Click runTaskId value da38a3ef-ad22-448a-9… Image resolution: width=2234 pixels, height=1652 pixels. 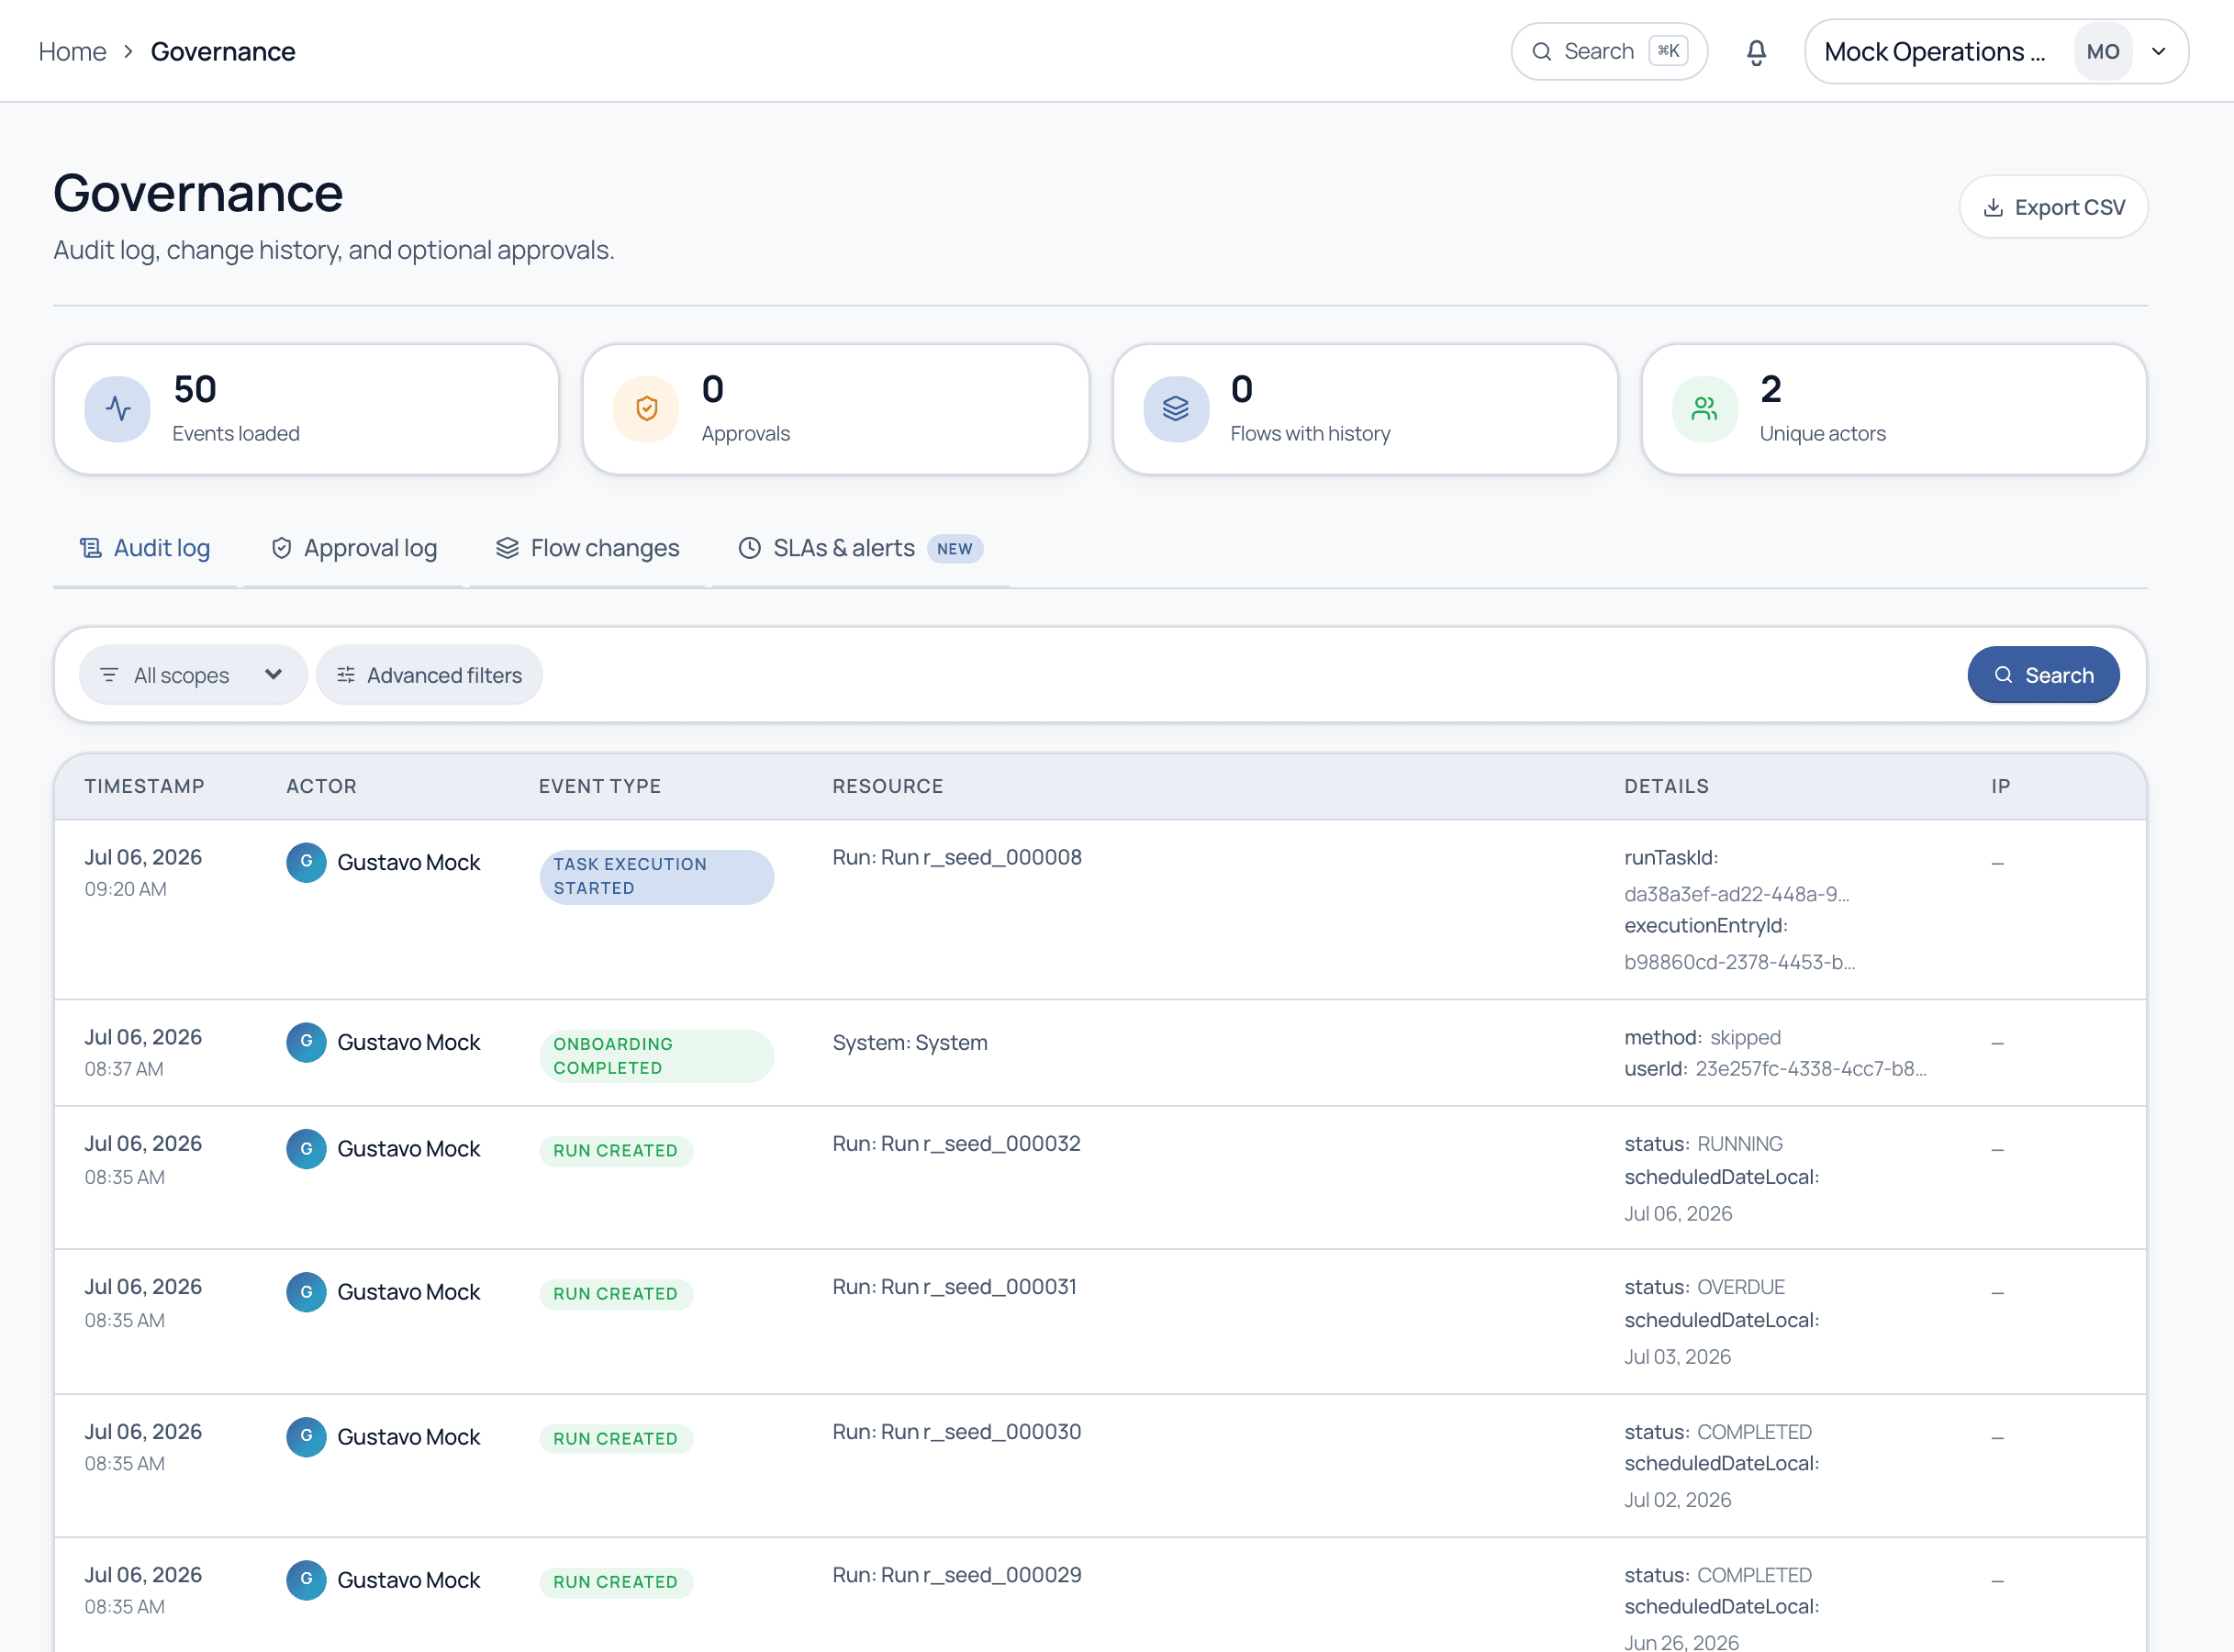[x=1736, y=894]
